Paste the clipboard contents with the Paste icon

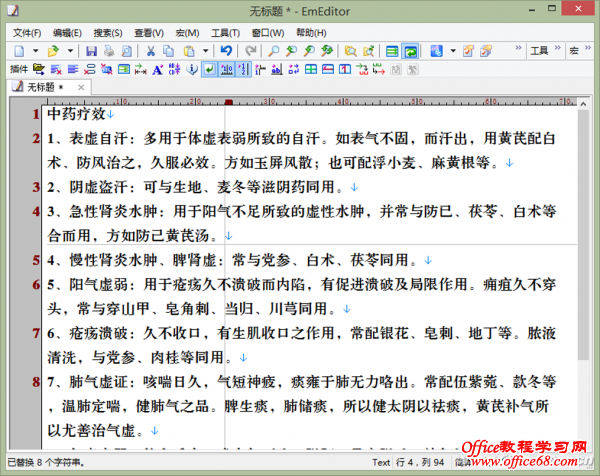click(189, 51)
